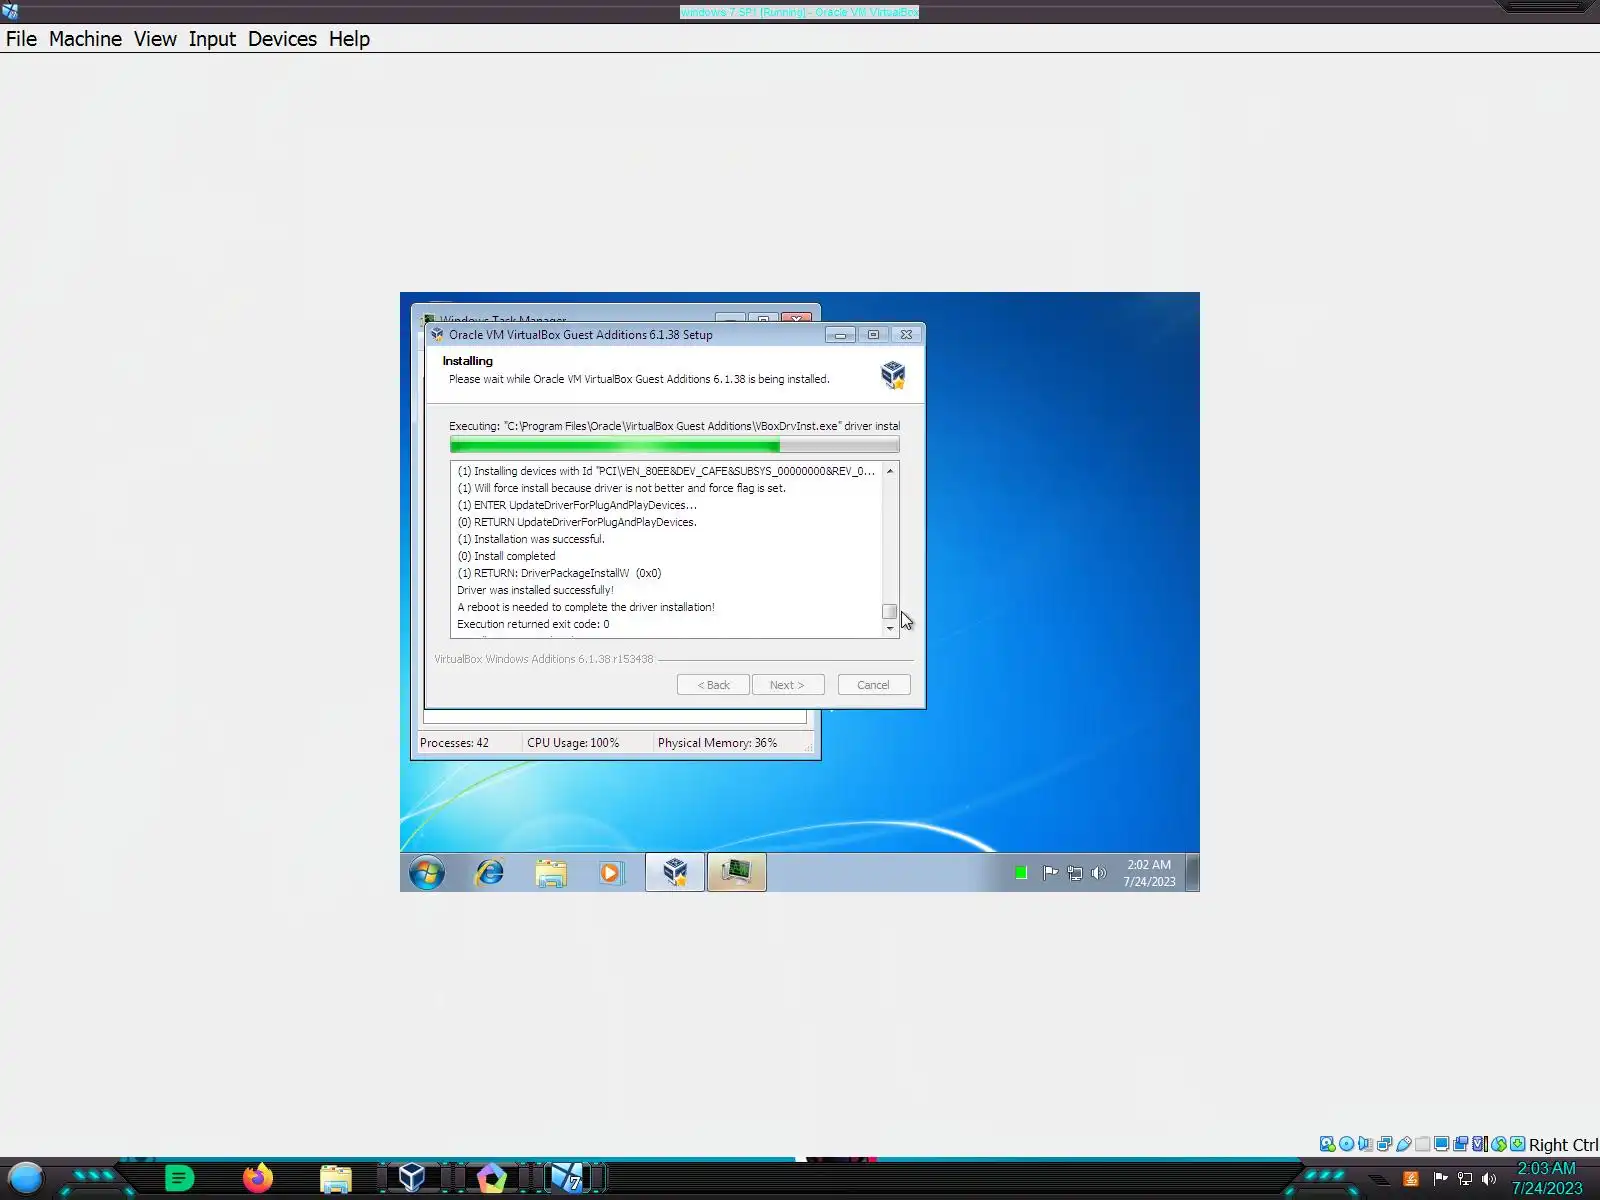Click the Next > button in setup
The image size is (1600, 1200).
pyautogui.click(x=787, y=685)
